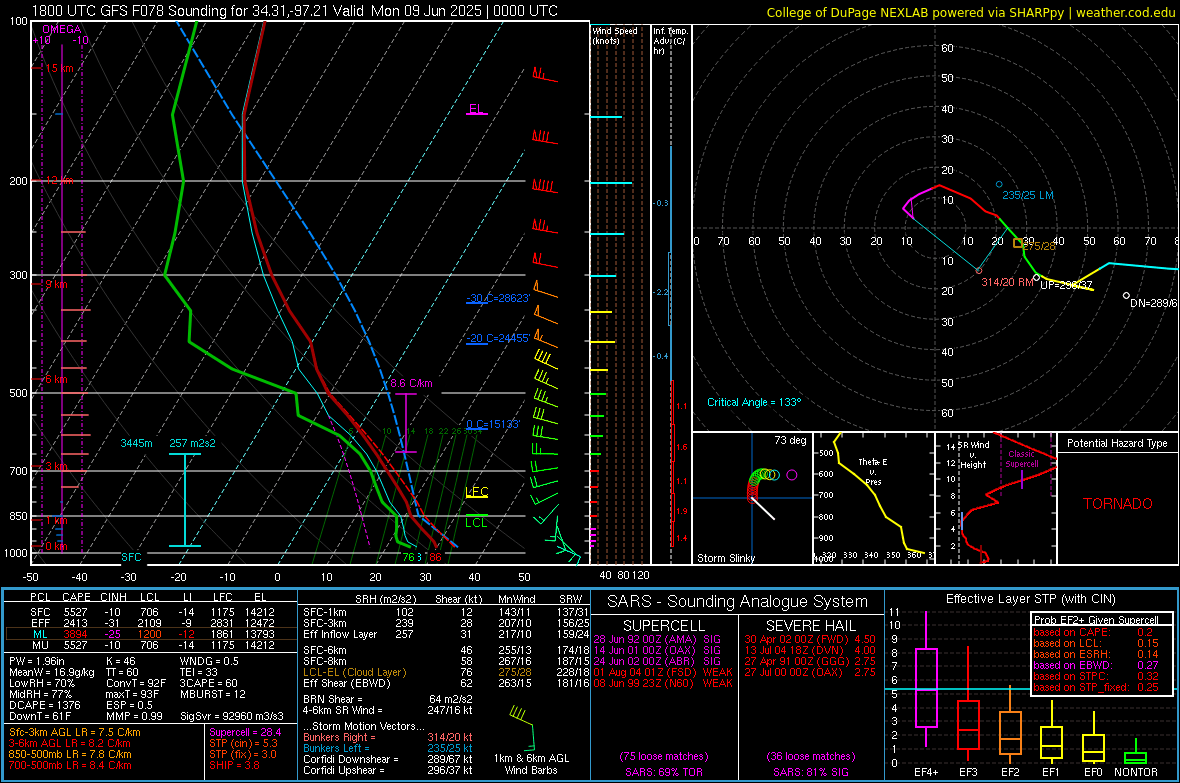Click the UP=296/37 Corfidi upshear marker
This screenshot has height=783, width=1180.
[1037, 278]
